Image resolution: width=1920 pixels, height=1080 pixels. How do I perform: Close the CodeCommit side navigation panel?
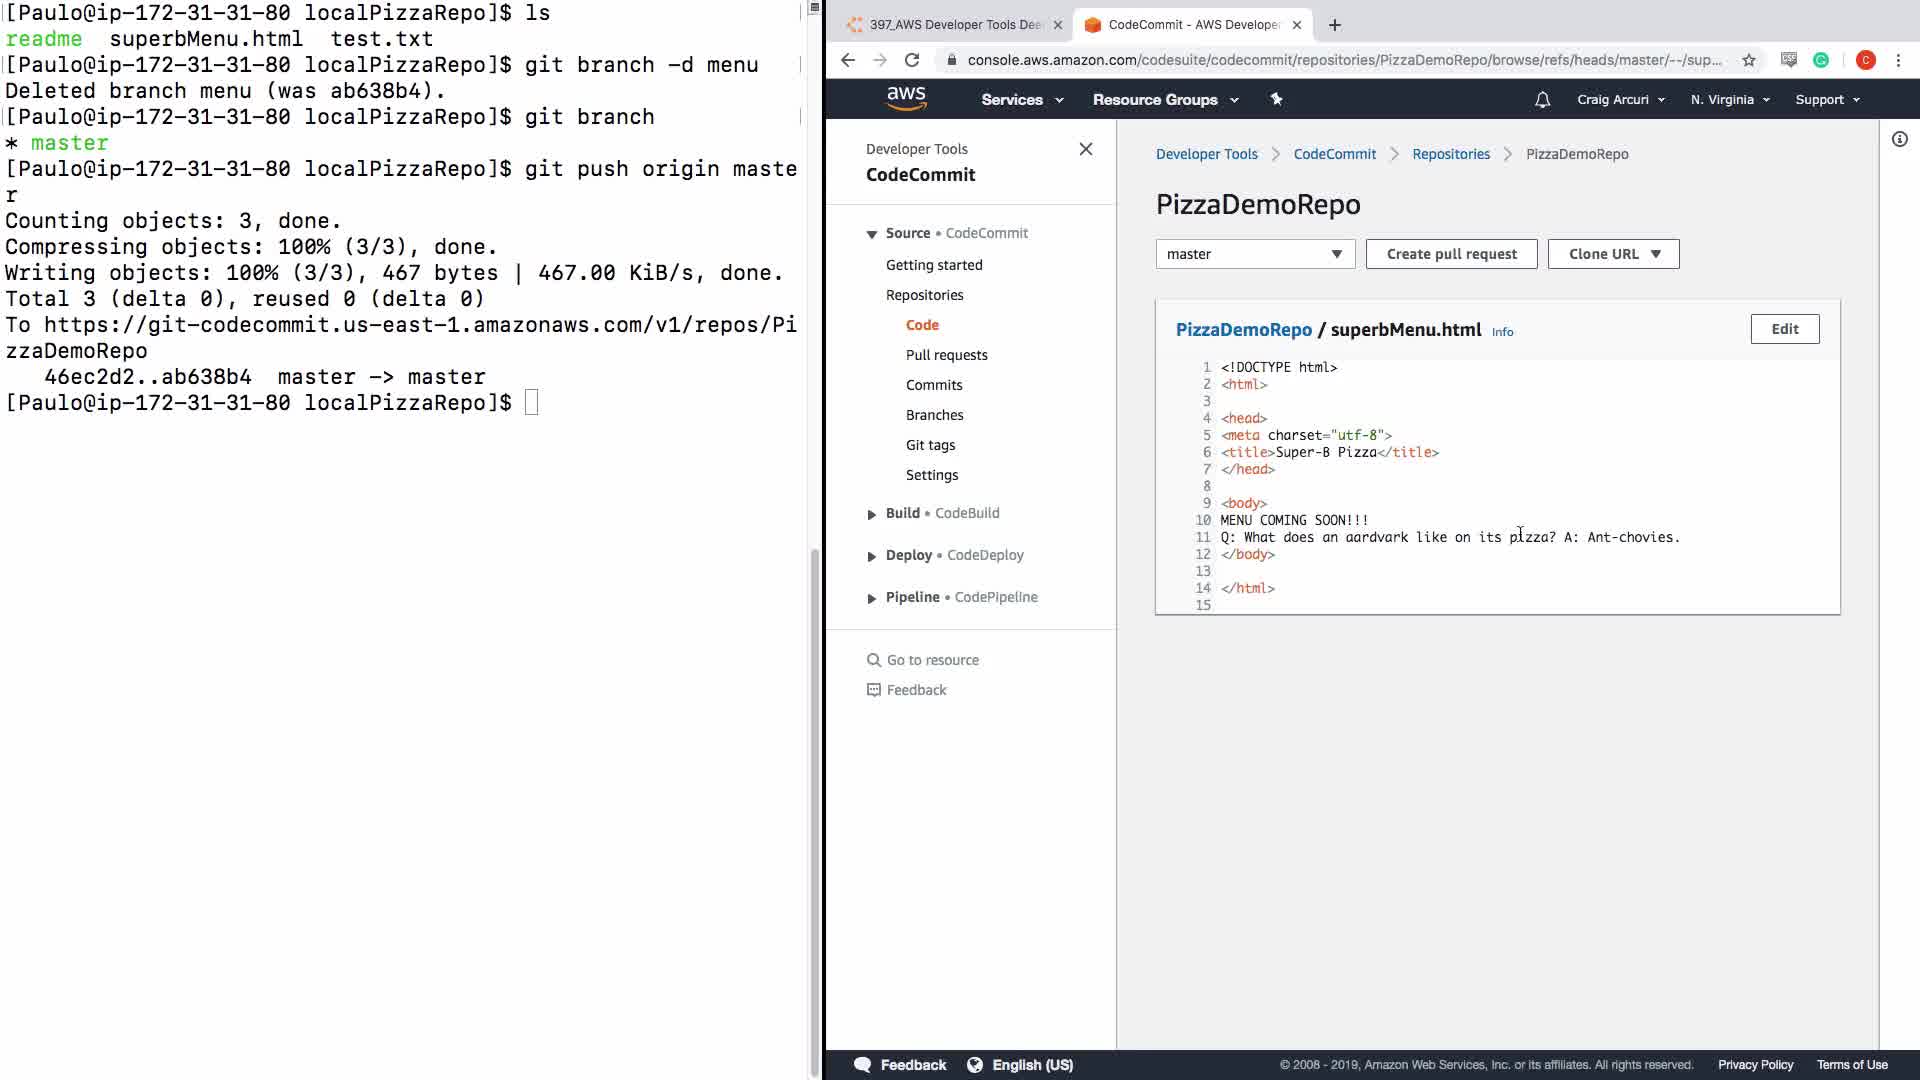click(x=1085, y=149)
